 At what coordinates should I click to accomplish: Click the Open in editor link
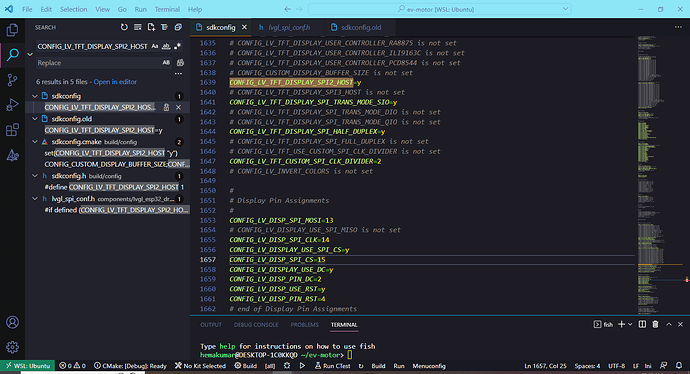click(115, 82)
